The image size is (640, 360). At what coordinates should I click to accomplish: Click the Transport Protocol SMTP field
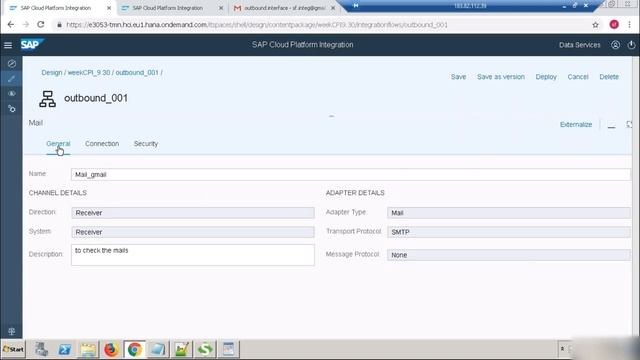point(509,232)
